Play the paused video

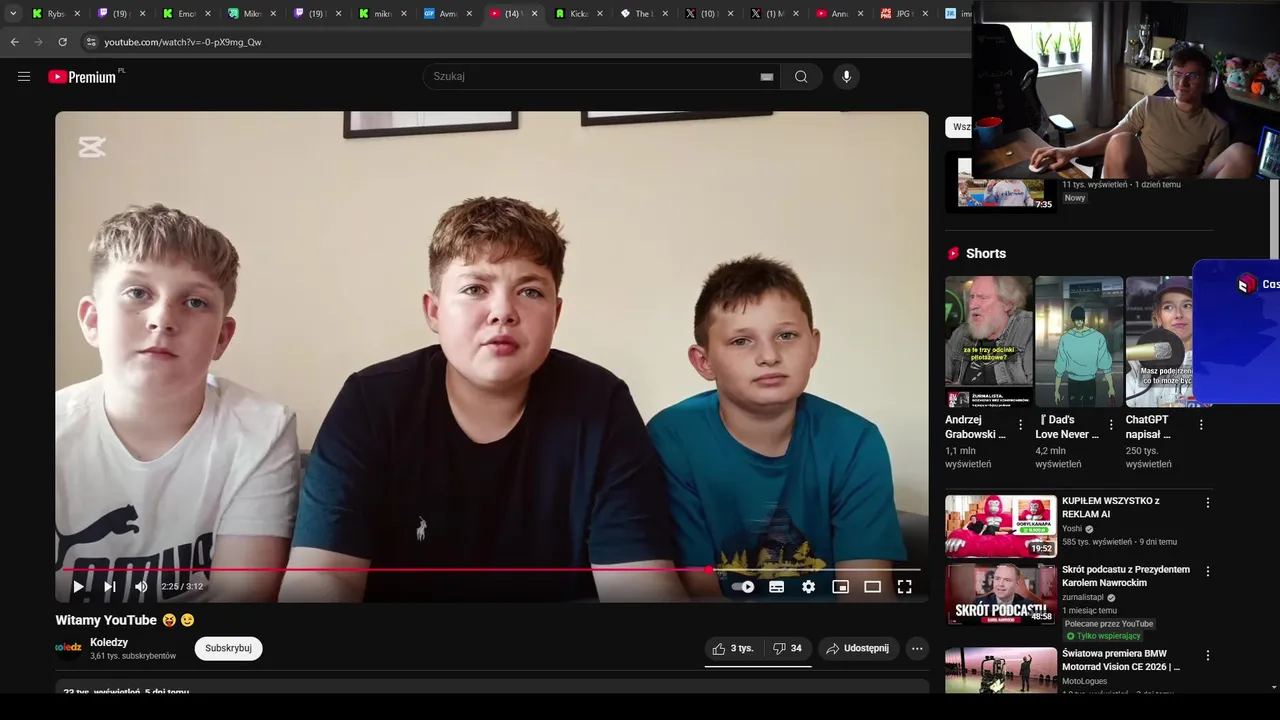tap(78, 587)
